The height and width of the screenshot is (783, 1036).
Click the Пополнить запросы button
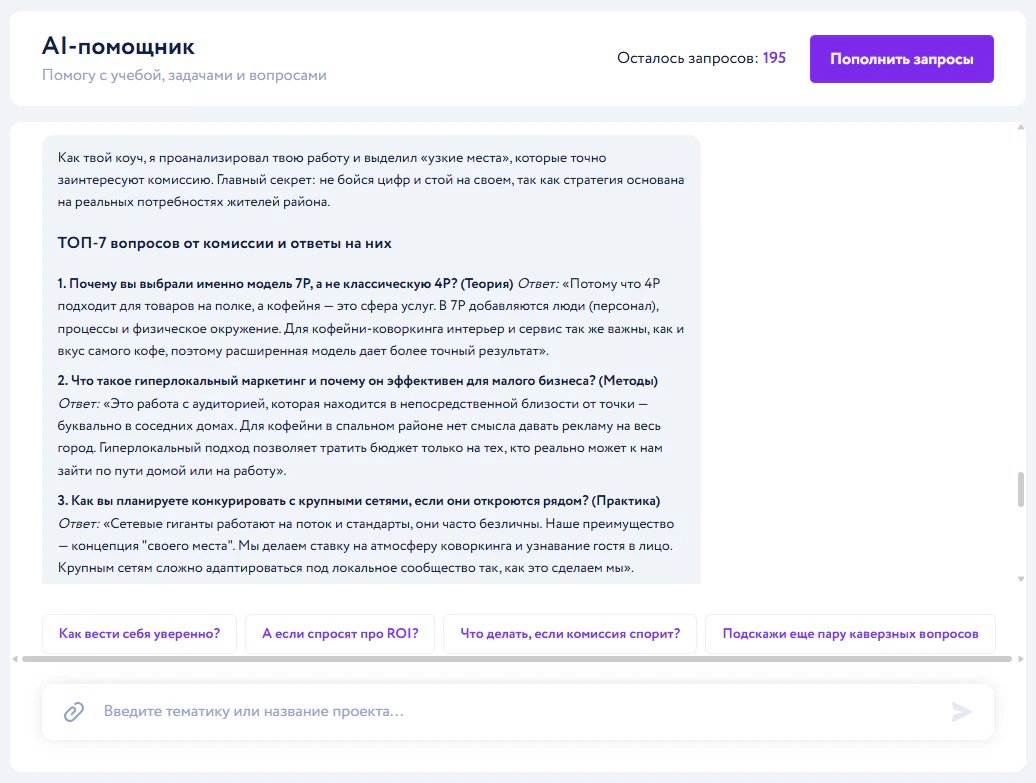click(x=901, y=59)
